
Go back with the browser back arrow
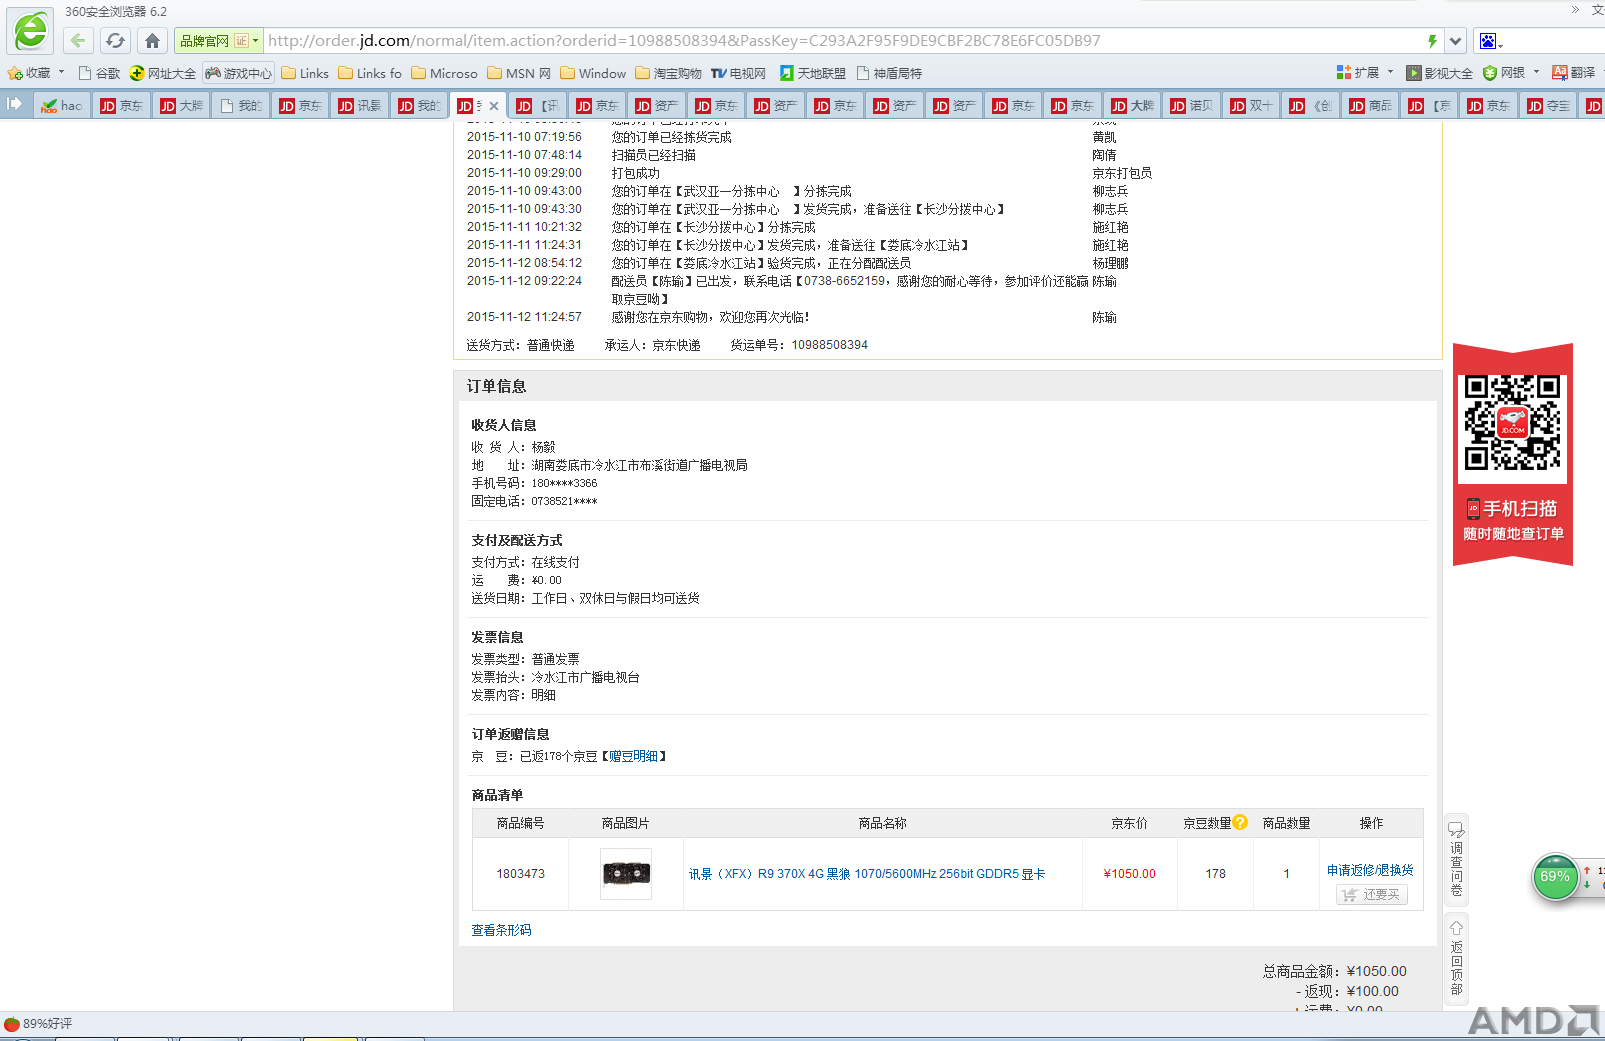[78, 41]
